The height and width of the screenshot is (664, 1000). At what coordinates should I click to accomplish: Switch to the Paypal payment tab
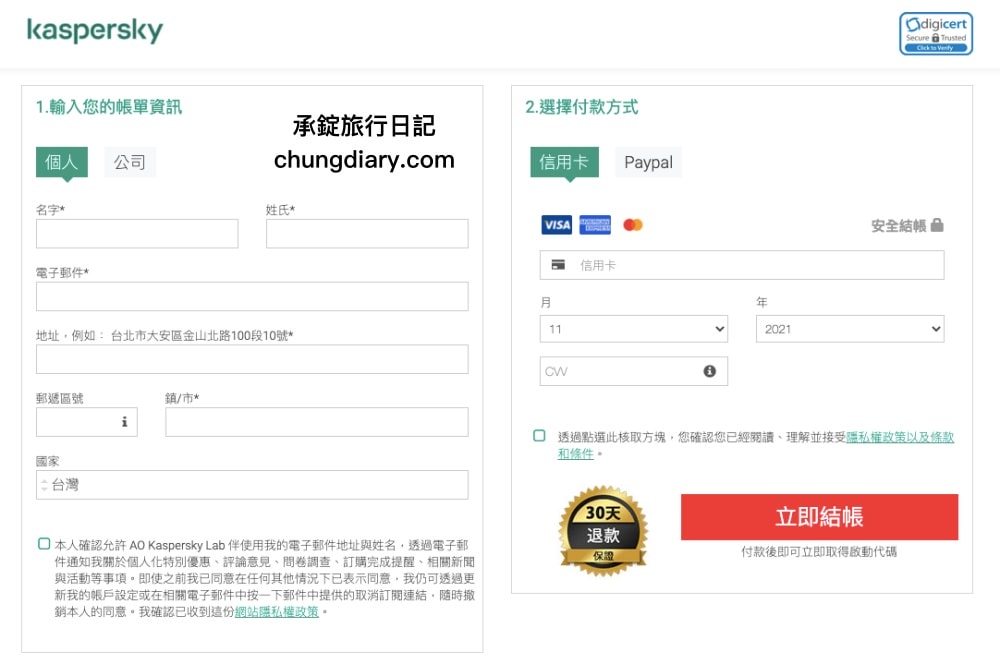coord(647,162)
